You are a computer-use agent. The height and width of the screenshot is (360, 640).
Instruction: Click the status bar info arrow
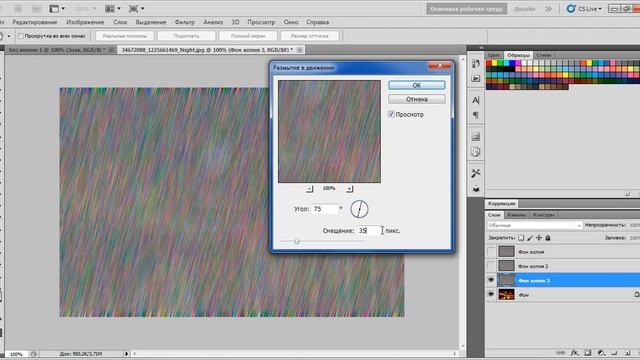click(x=127, y=354)
